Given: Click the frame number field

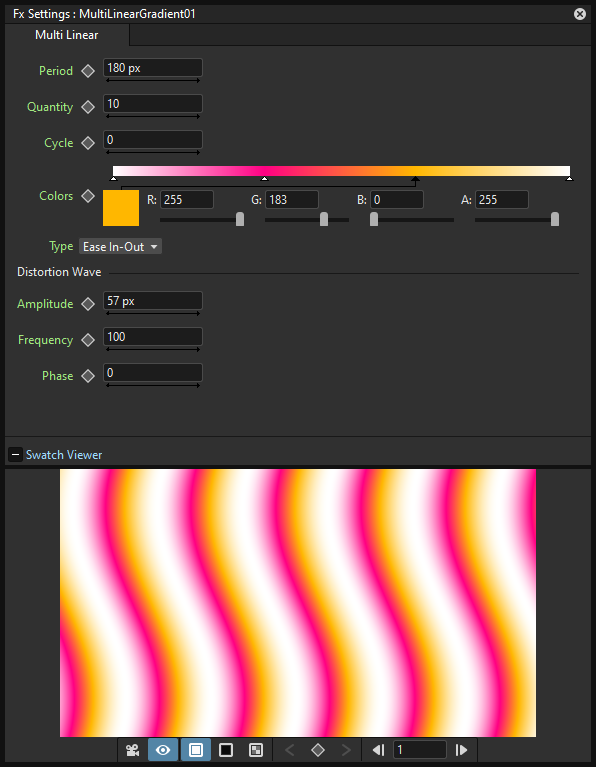Looking at the screenshot, I should (x=420, y=750).
